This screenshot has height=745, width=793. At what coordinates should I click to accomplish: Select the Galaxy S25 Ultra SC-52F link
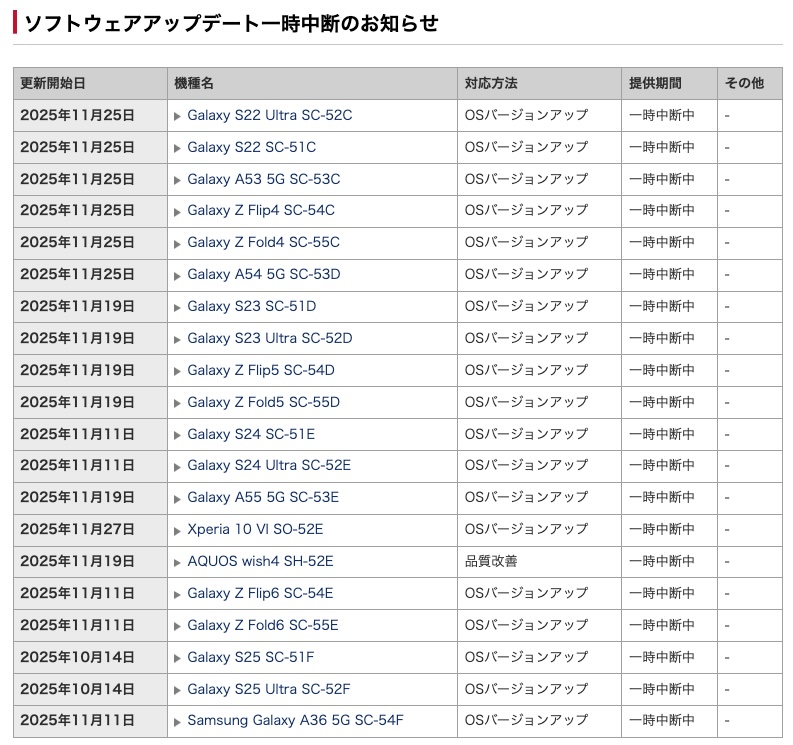(x=268, y=689)
